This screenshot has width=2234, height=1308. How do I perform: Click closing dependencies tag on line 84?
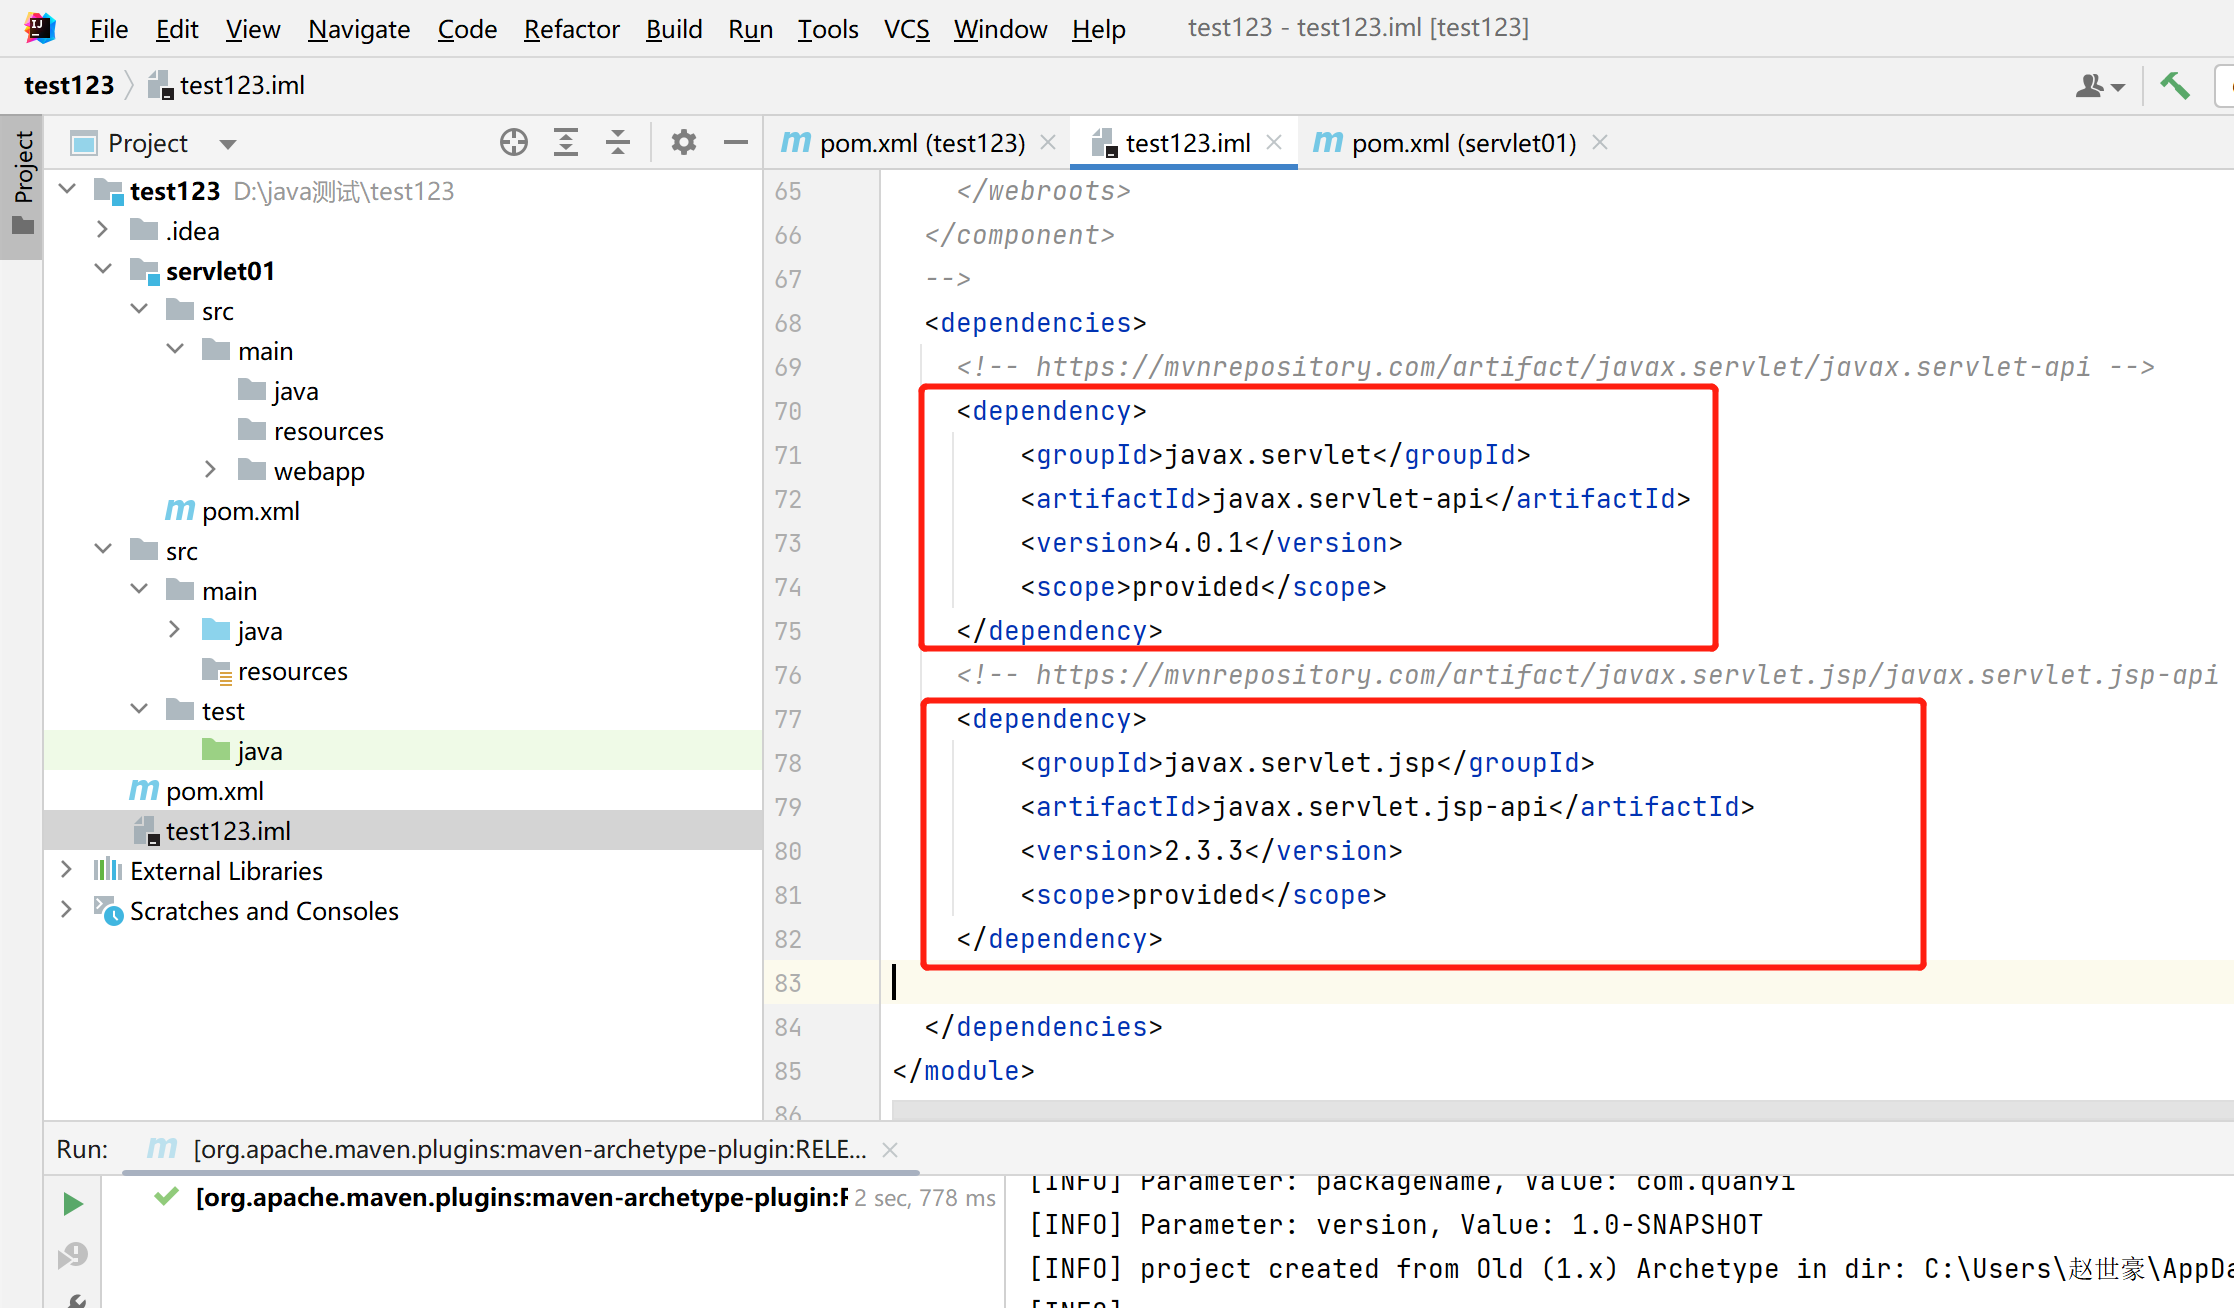[x=1044, y=1027]
